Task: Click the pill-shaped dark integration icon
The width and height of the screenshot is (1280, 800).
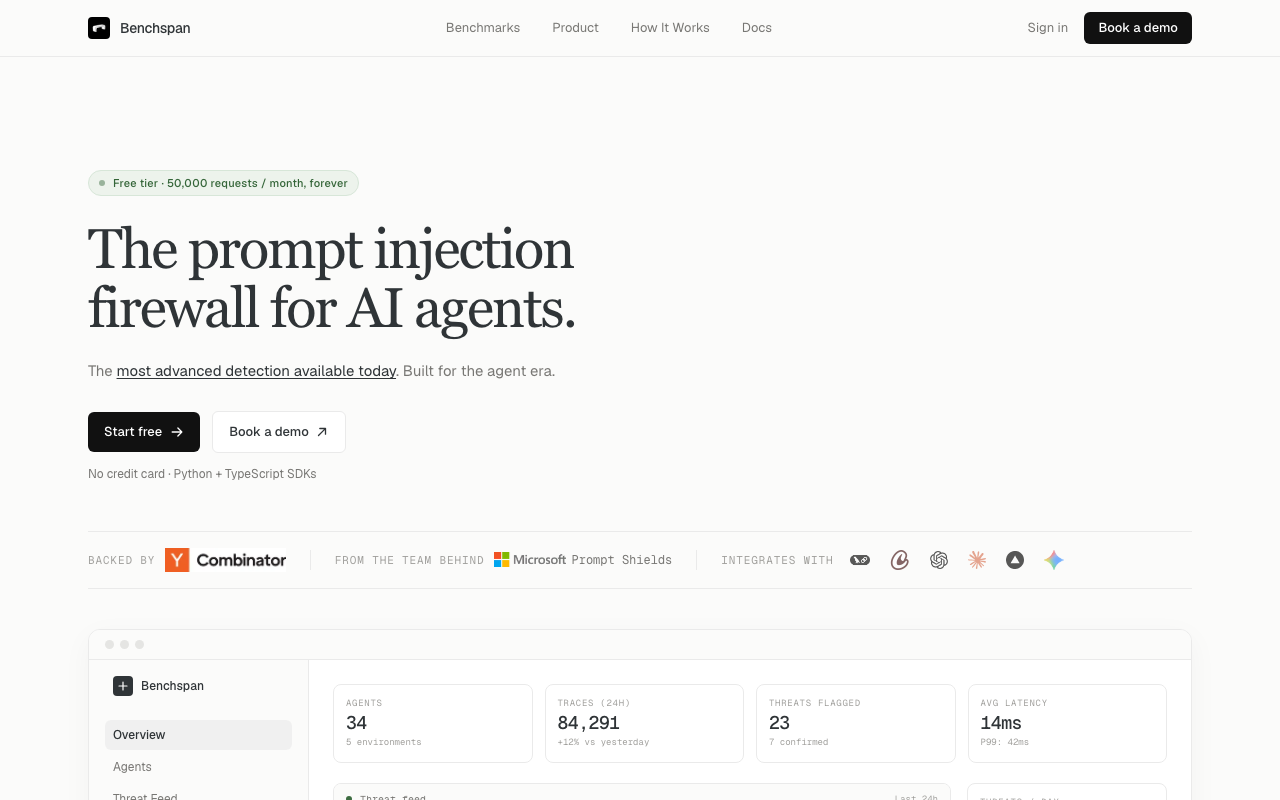Action: click(860, 560)
